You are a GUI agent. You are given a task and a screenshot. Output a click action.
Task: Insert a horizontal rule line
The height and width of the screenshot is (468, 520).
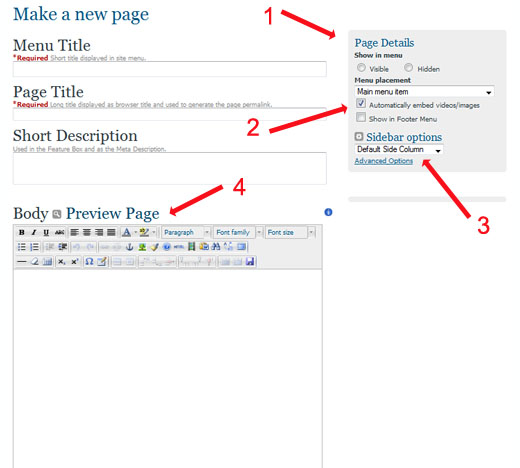22,262
